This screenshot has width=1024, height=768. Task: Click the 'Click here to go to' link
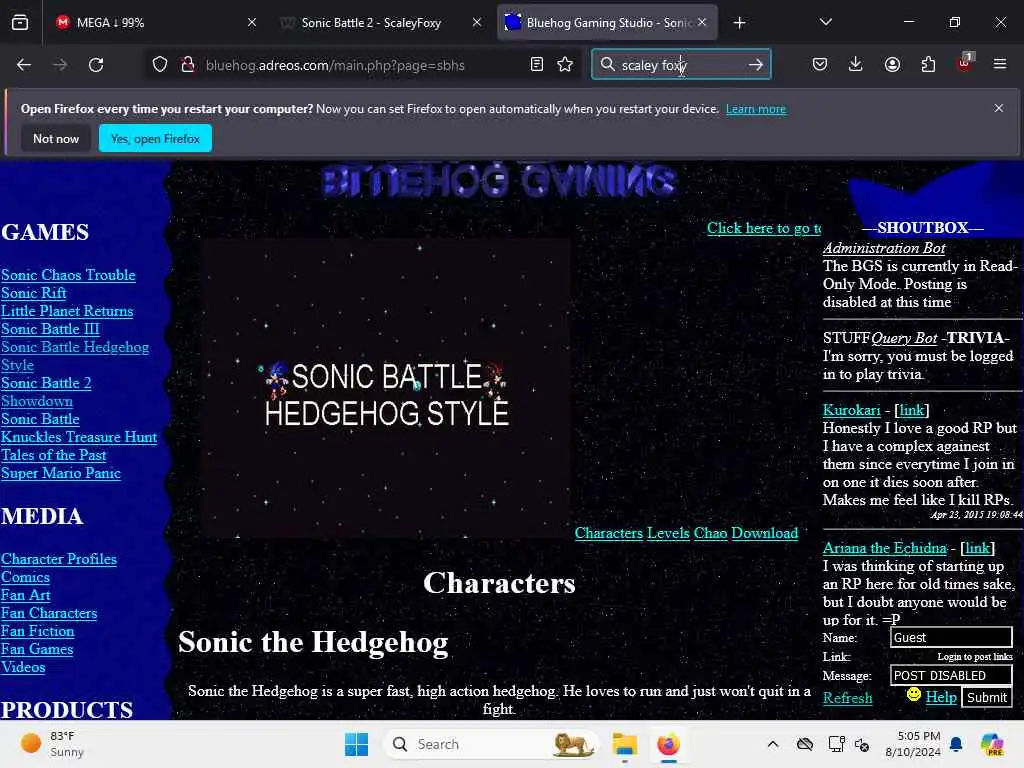tap(764, 229)
